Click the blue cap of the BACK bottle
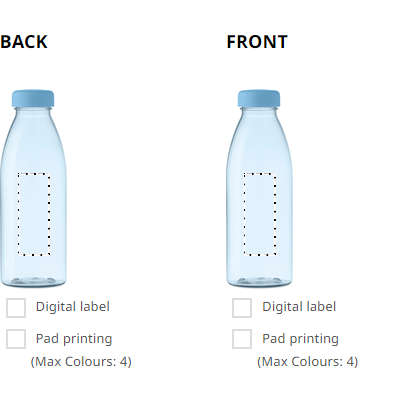Screen dimensions: 420x420 [x=33, y=98]
